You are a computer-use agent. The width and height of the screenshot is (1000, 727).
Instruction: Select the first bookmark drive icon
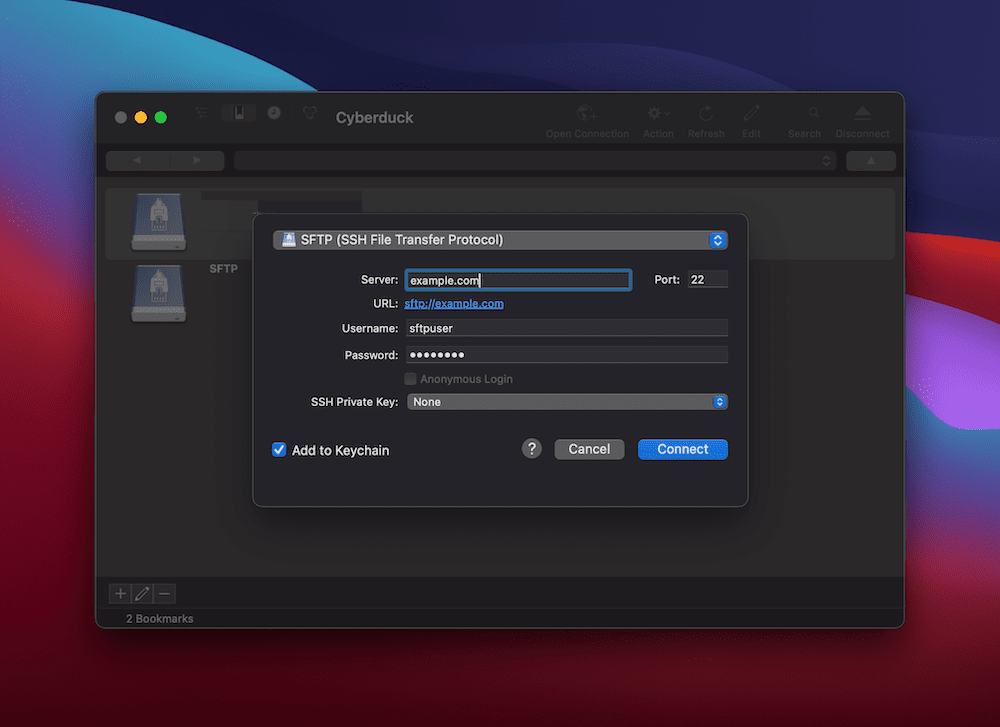pos(158,222)
